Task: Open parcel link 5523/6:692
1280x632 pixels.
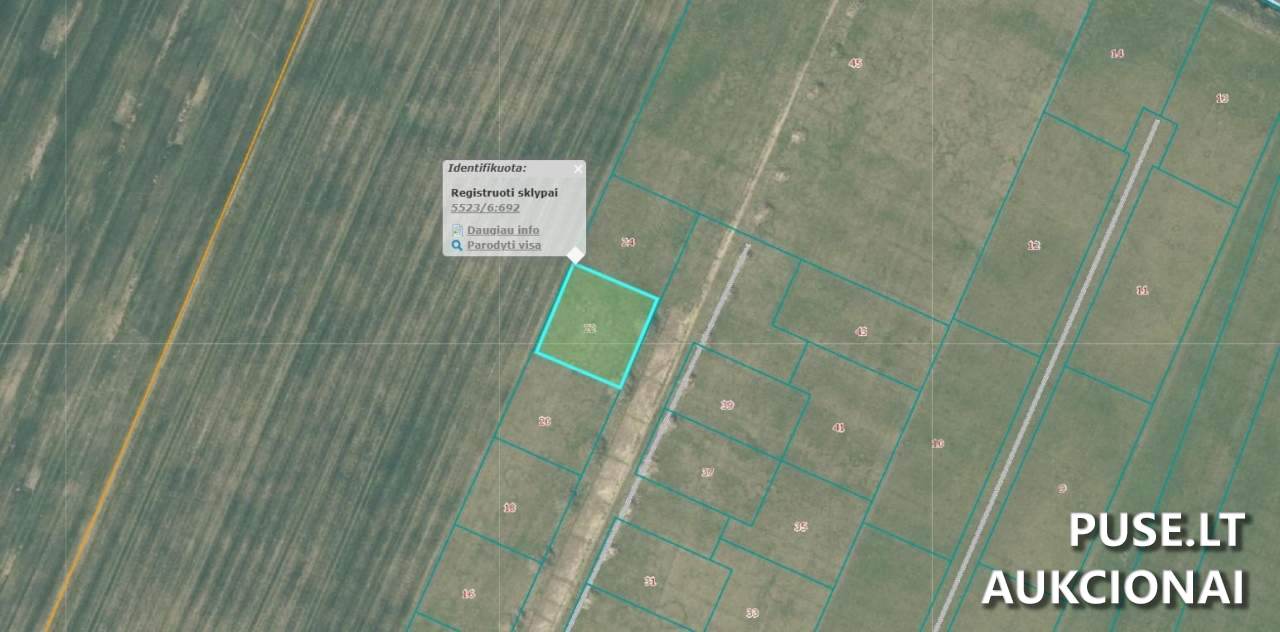Action: pos(485,208)
